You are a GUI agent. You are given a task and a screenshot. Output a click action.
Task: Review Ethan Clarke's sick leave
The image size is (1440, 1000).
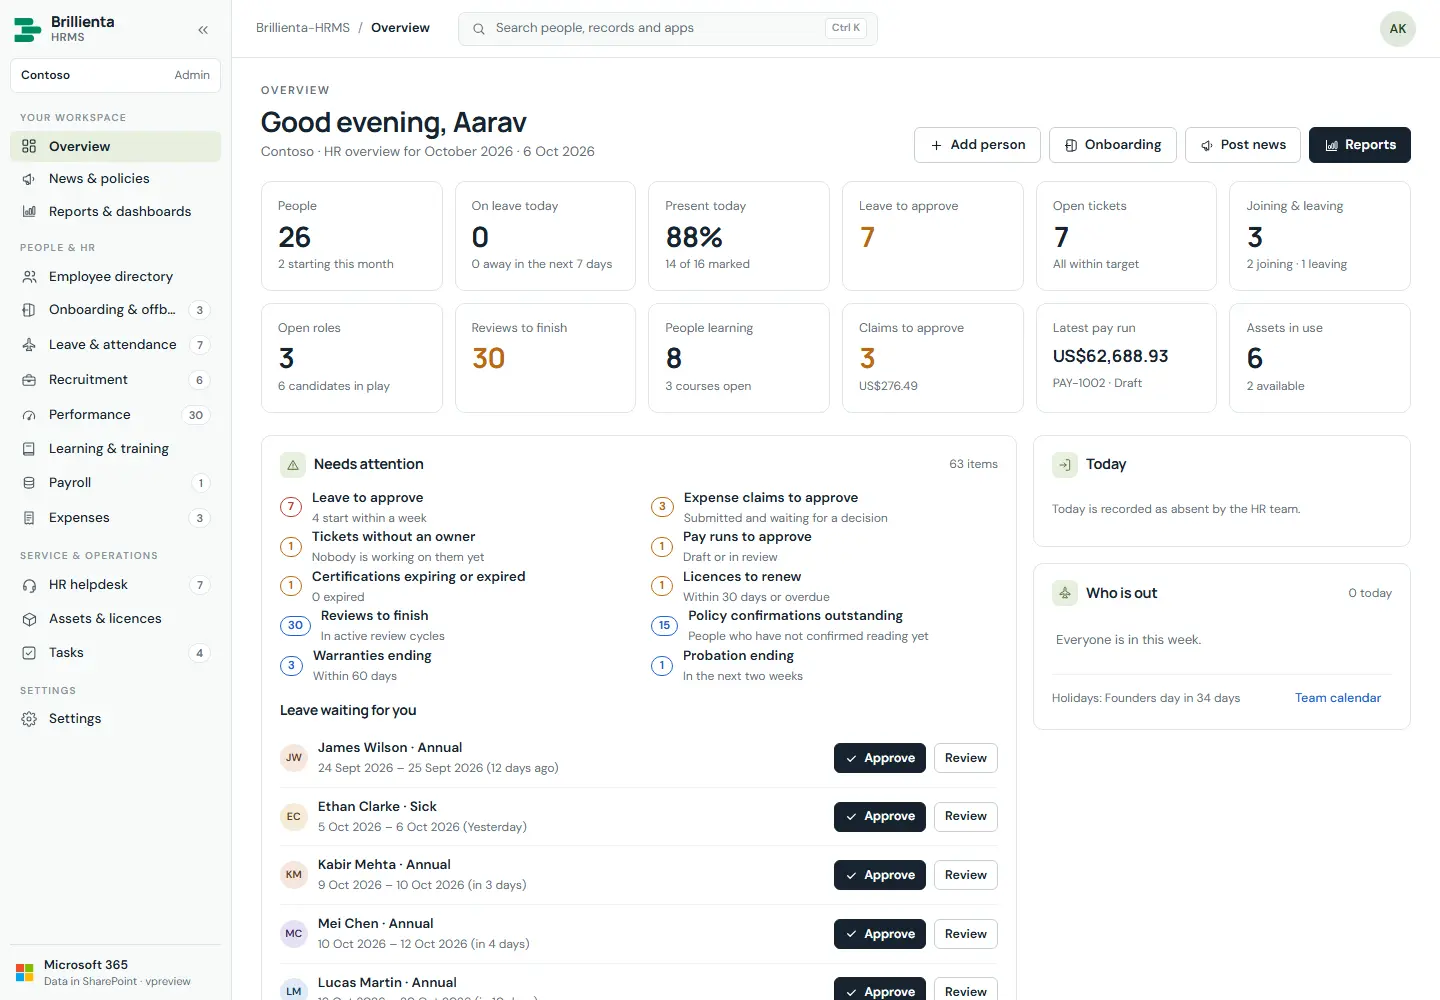pyautogui.click(x=966, y=816)
